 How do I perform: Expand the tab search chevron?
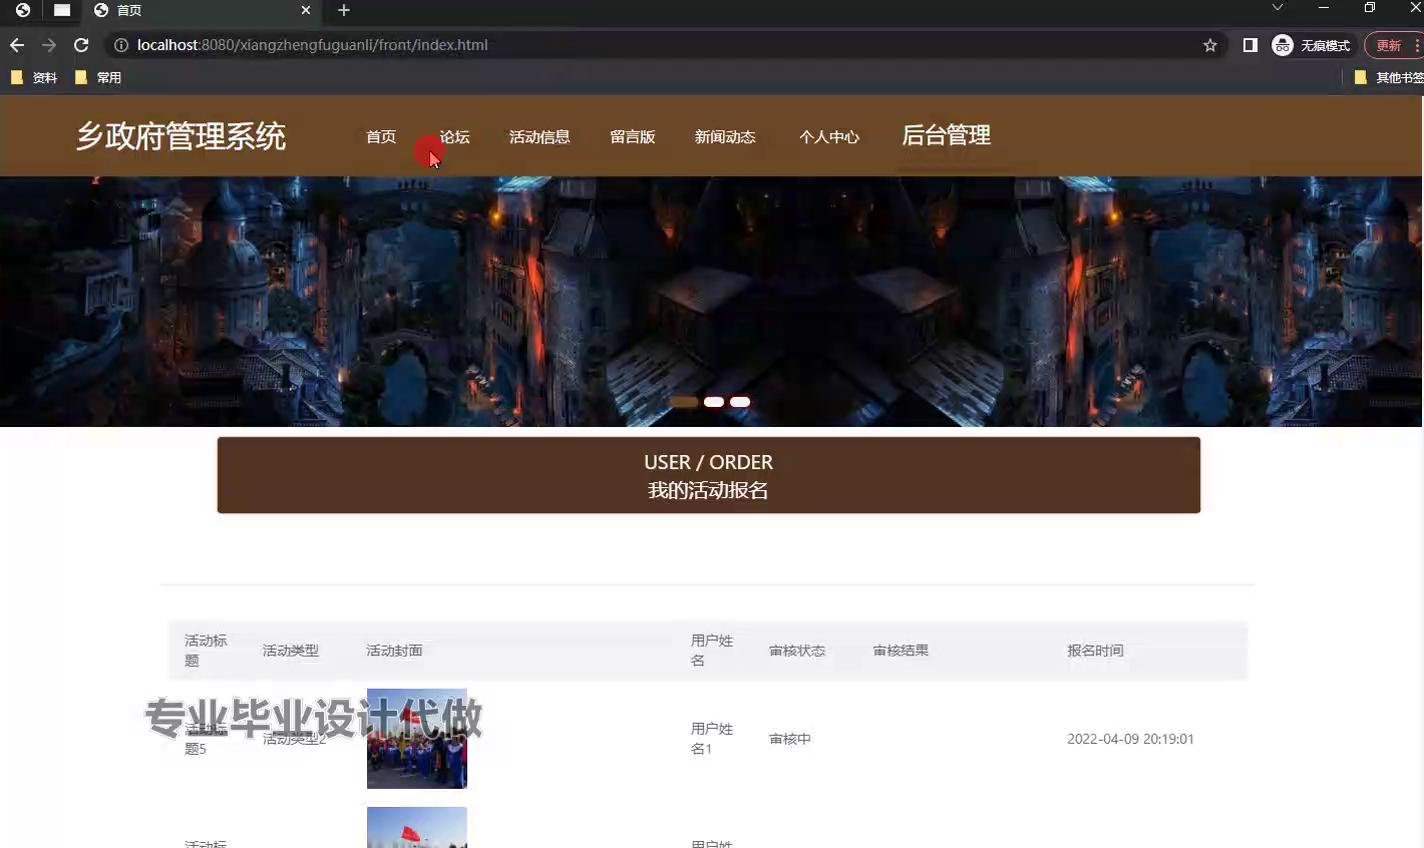1277,8
